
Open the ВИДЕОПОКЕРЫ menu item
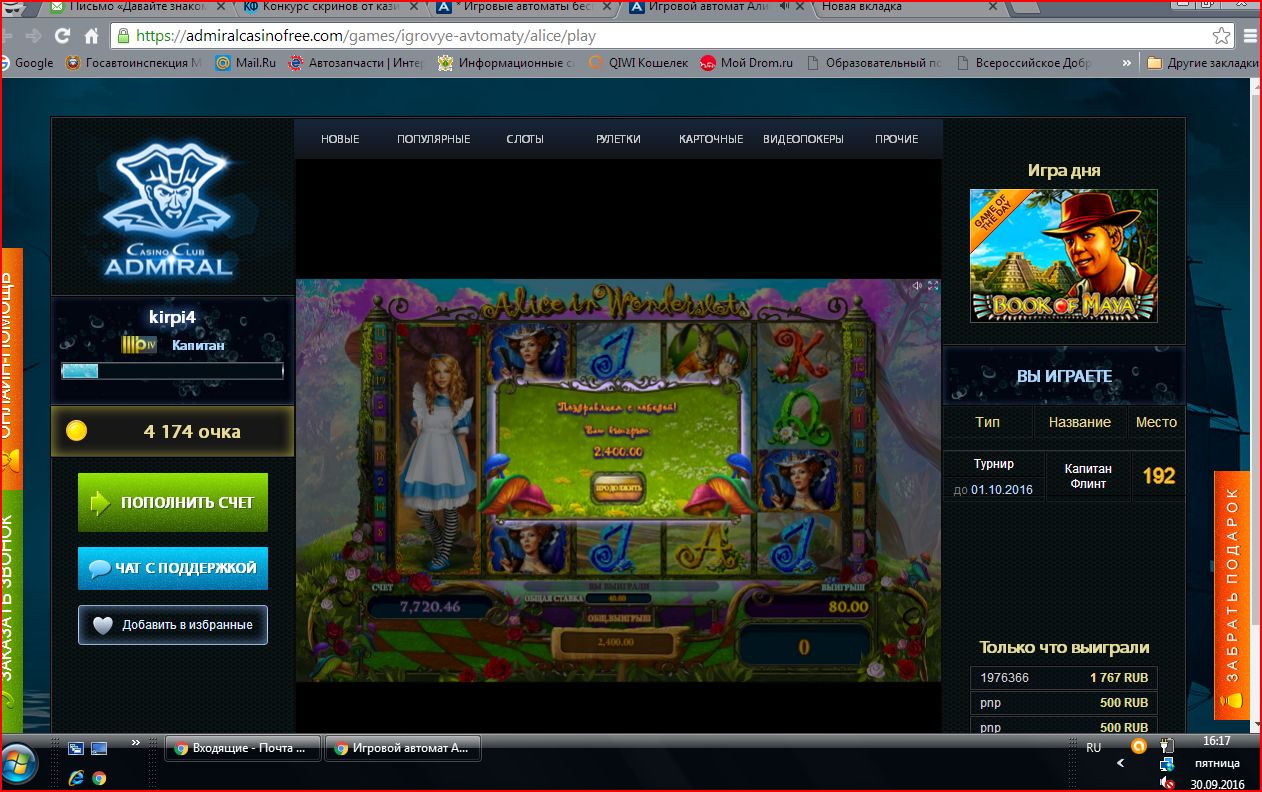[x=803, y=139]
